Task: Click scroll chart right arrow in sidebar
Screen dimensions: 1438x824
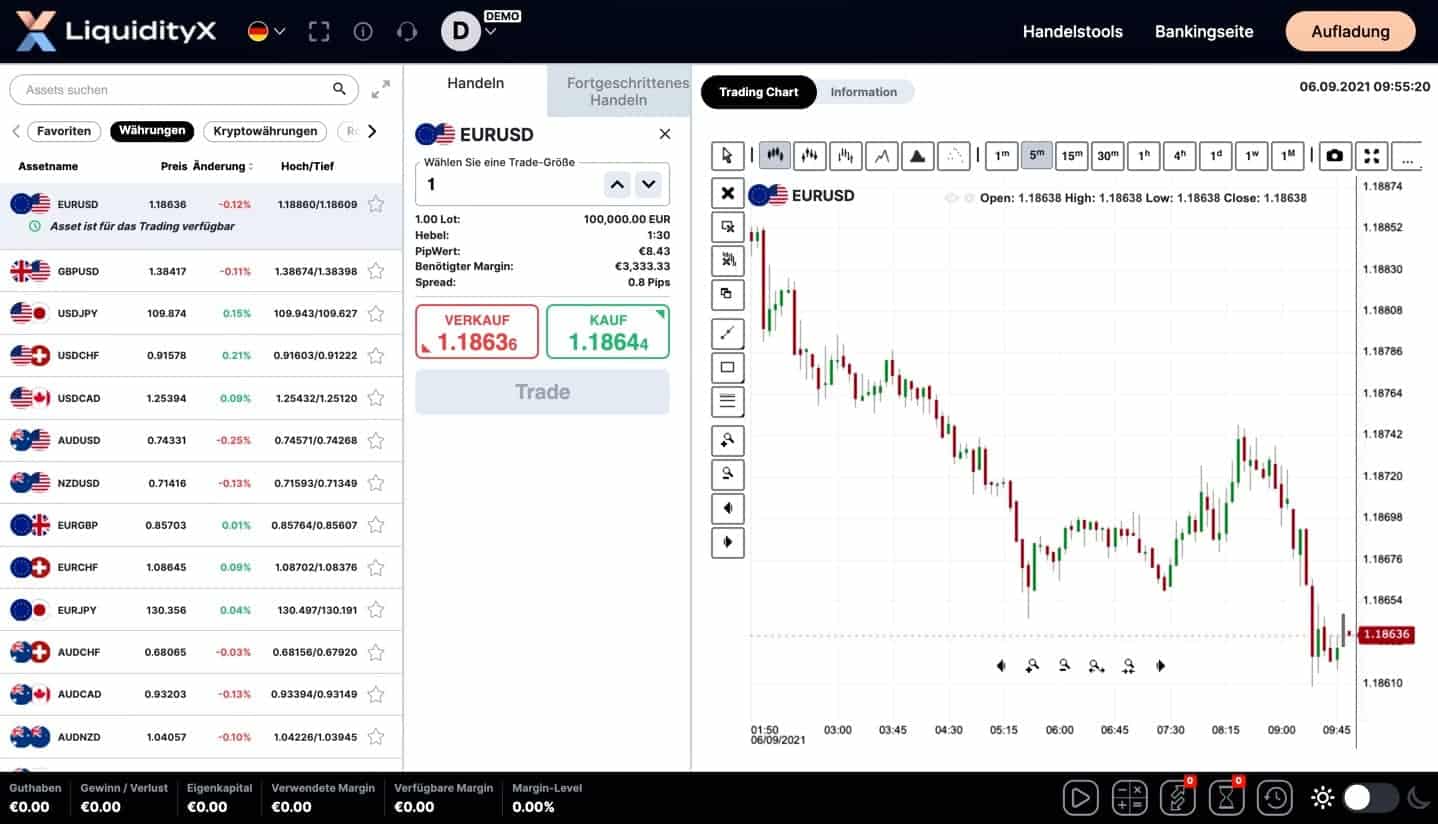Action: 727,542
